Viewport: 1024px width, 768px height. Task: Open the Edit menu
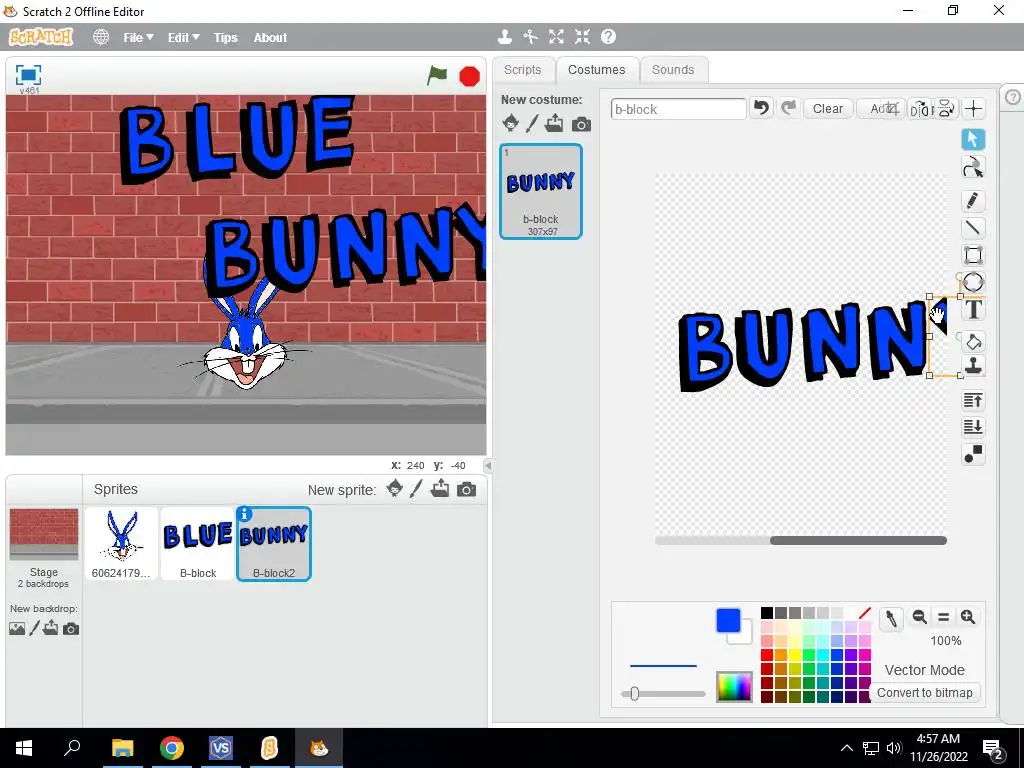point(184,37)
